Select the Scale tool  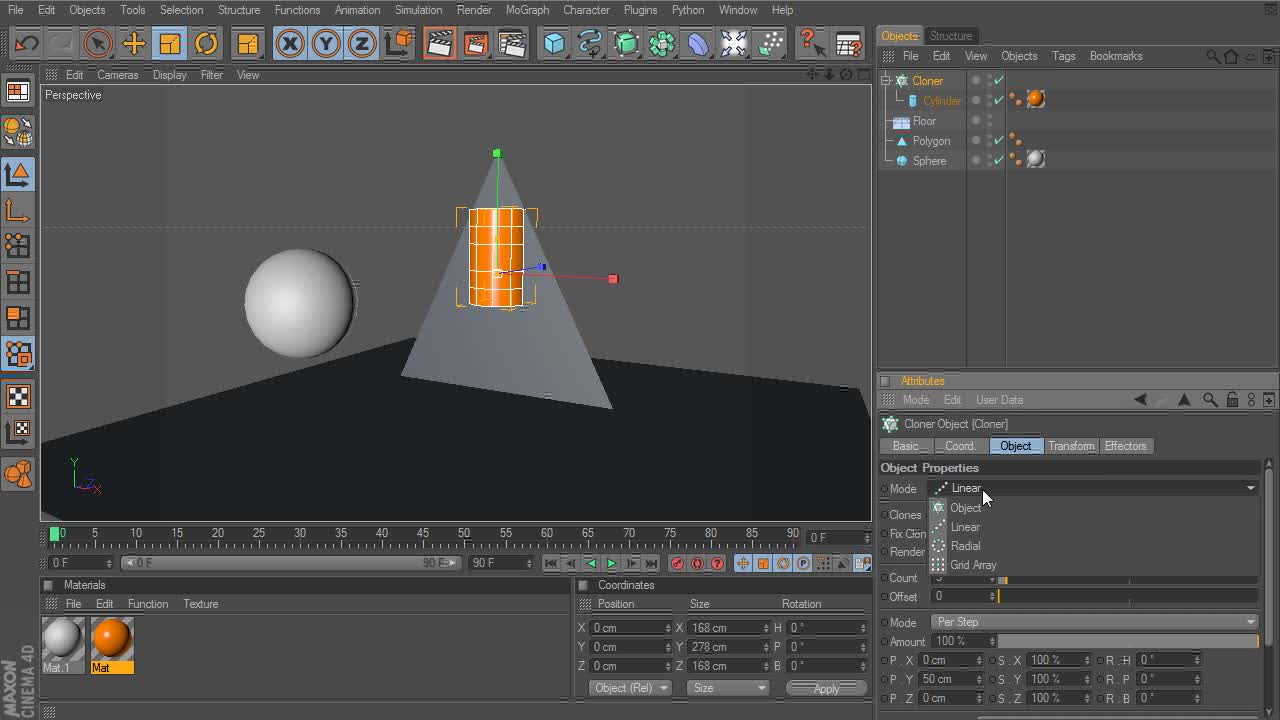(x=170, y=44)
